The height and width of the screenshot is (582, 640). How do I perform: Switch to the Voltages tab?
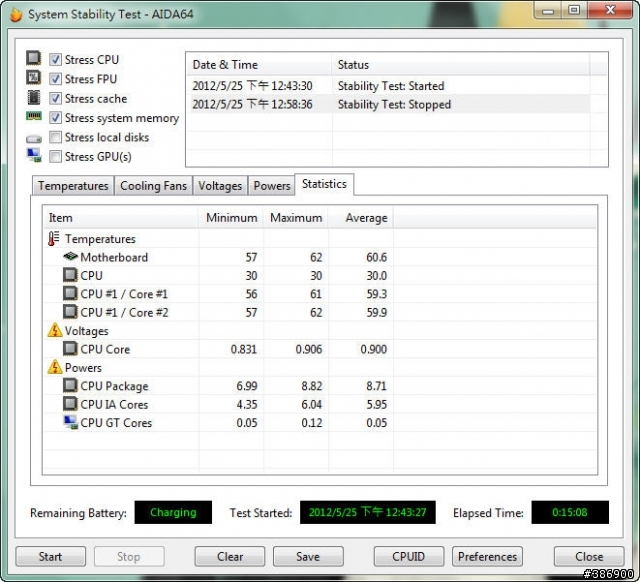[220, 186]
